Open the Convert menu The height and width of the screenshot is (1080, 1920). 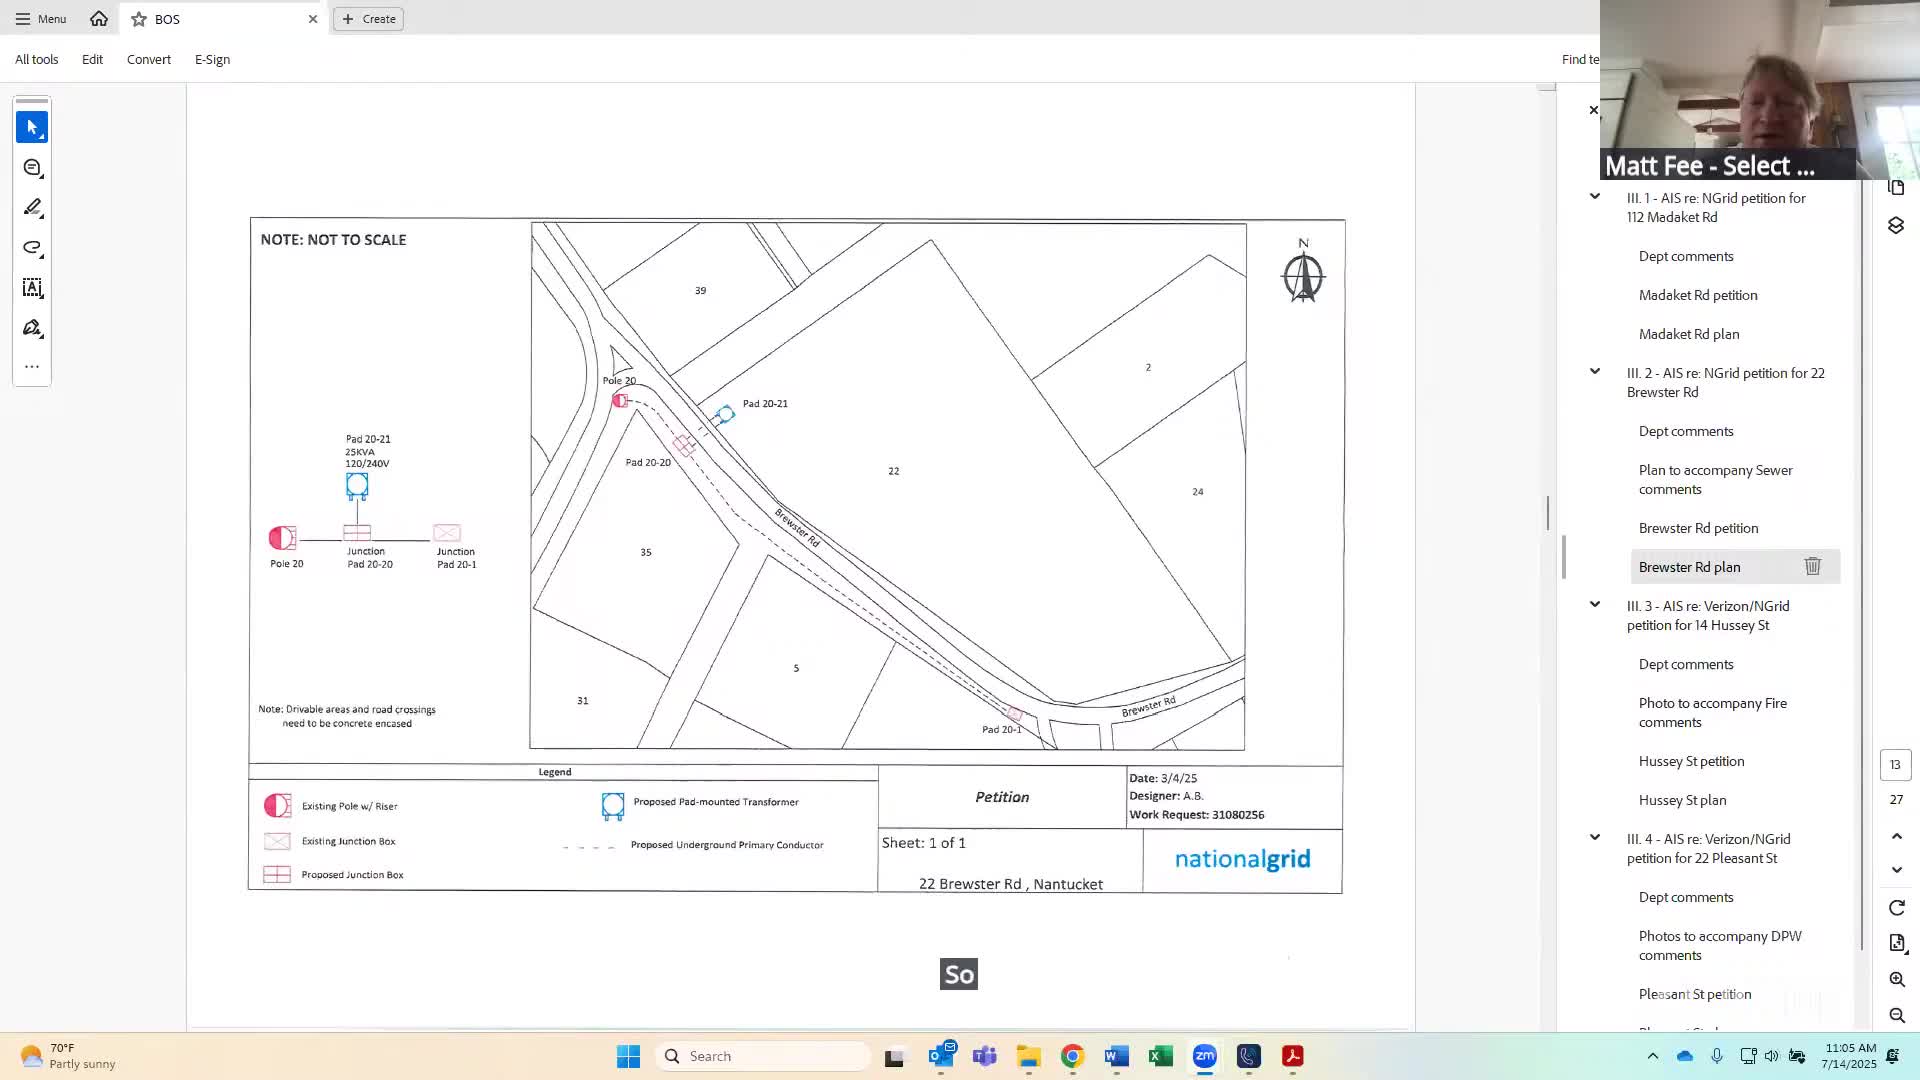pos(148,60)
